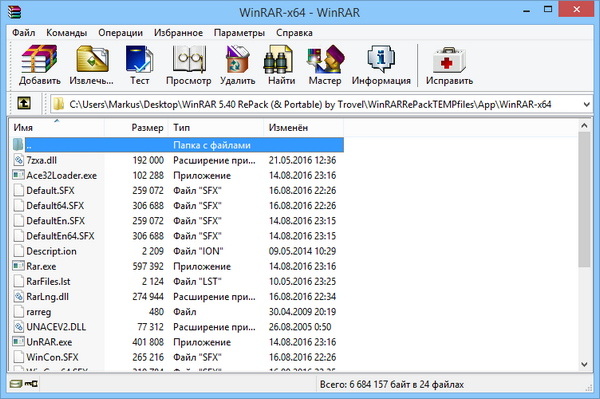Image resolution: width=600 pixels, height=399 pixels.
Task: Open the Избранное menu
Action: point(178,33)
